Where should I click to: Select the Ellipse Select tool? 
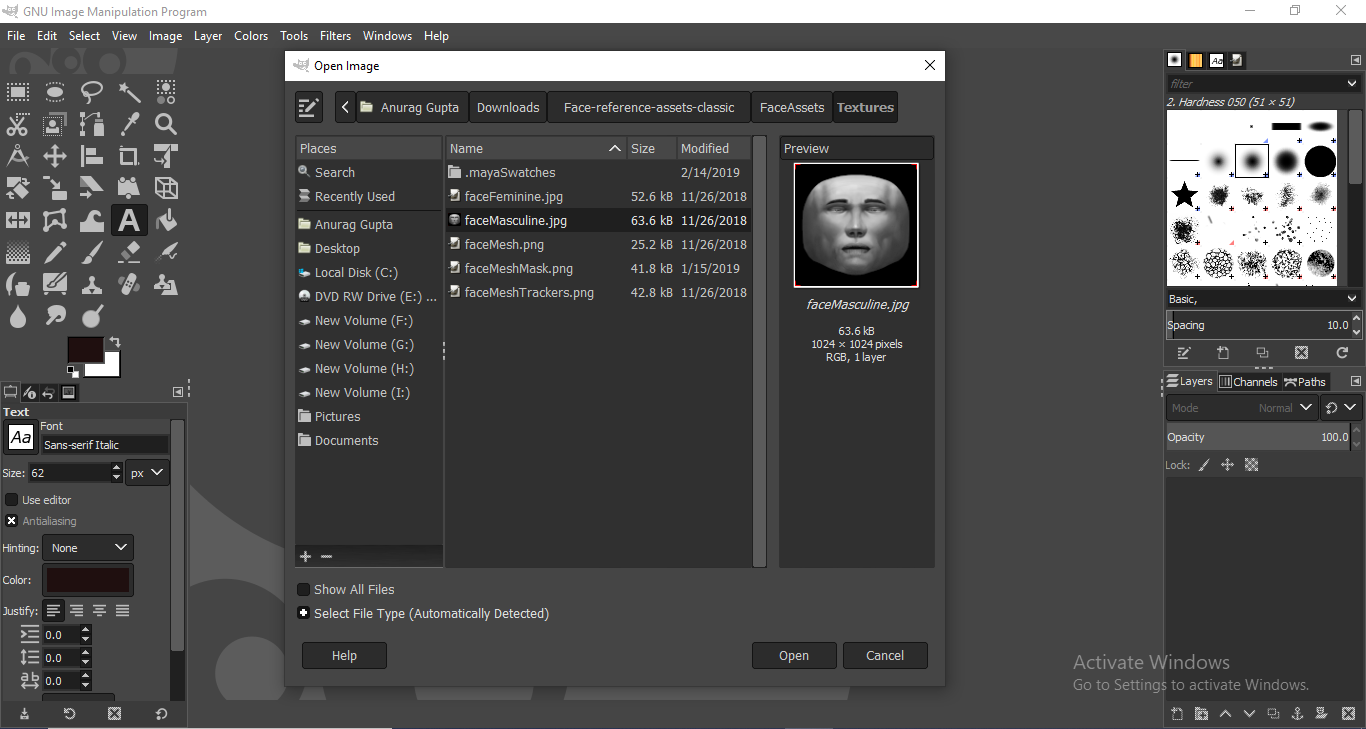[x=55, y=93]
